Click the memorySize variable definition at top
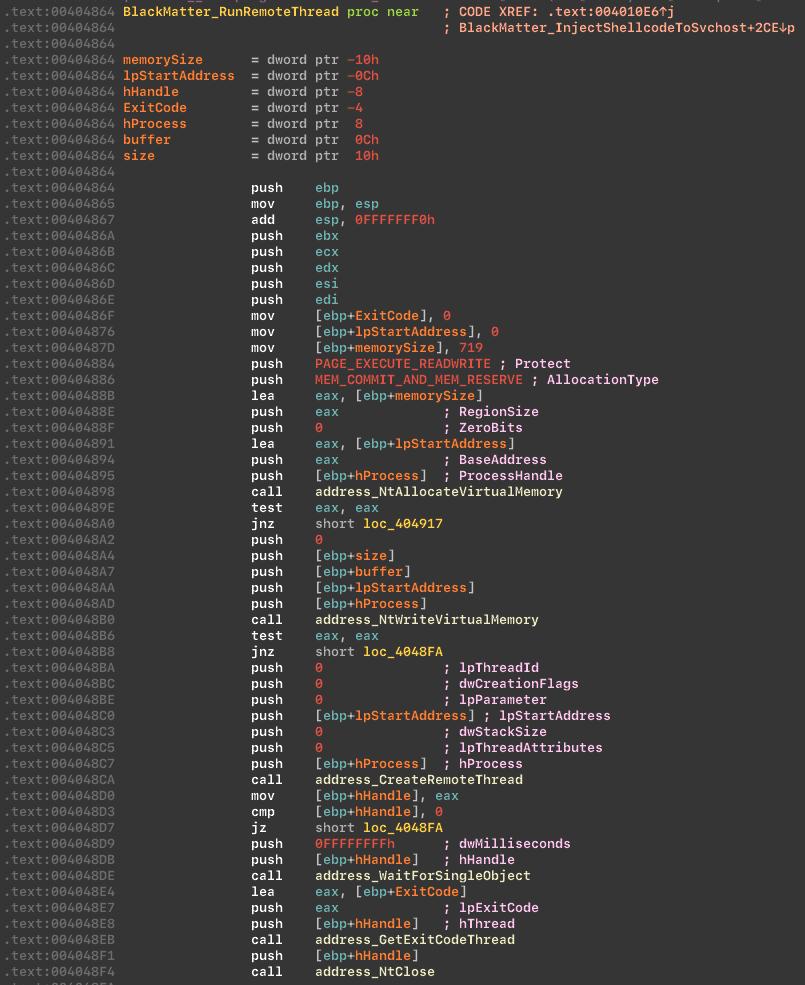This screenshot has height=985, width=805. pos(162,60)
